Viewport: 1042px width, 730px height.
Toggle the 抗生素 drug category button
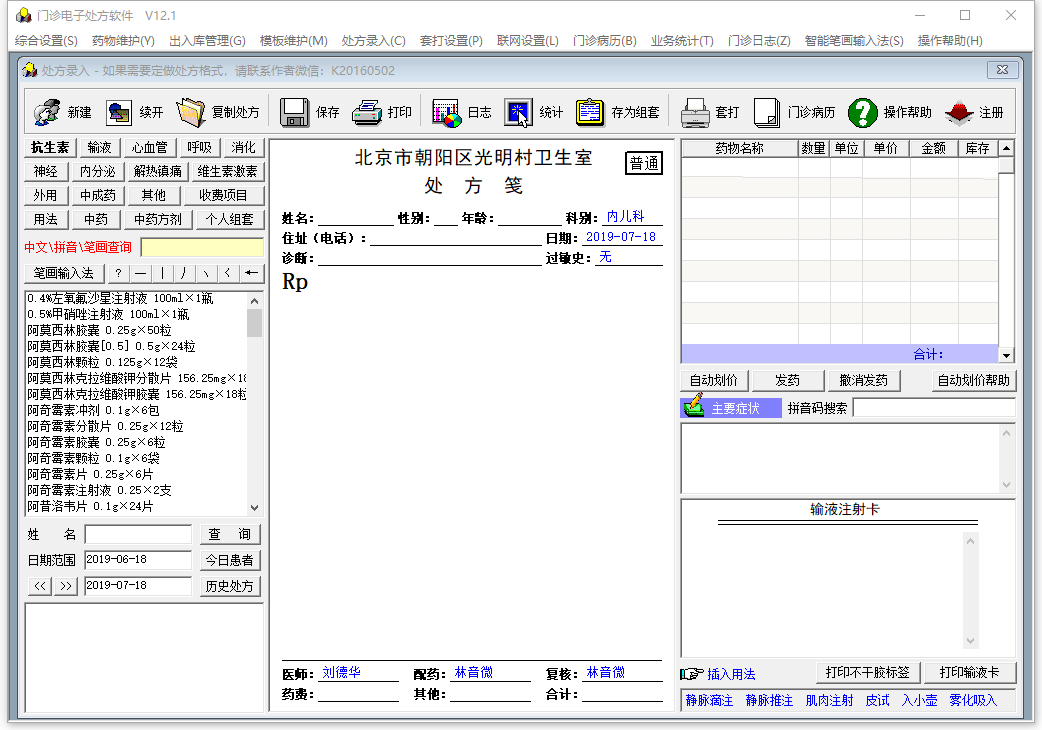[50, 147]
